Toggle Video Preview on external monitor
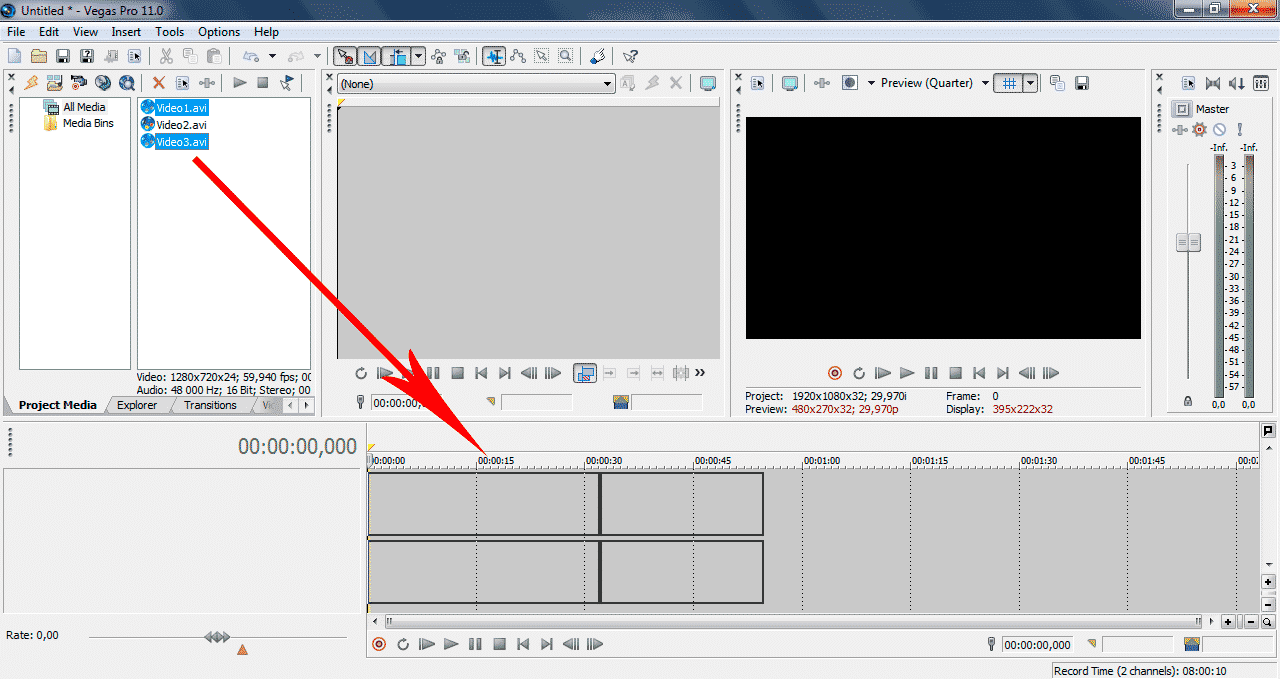Viewport: 1280px width, 679px height. (x=790, y=83)
